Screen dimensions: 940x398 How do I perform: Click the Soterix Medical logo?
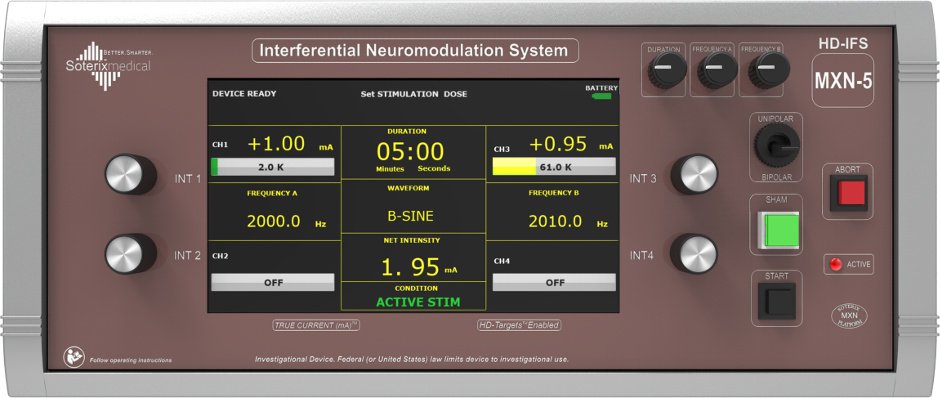pyautogui.click(x=109, y=65)
